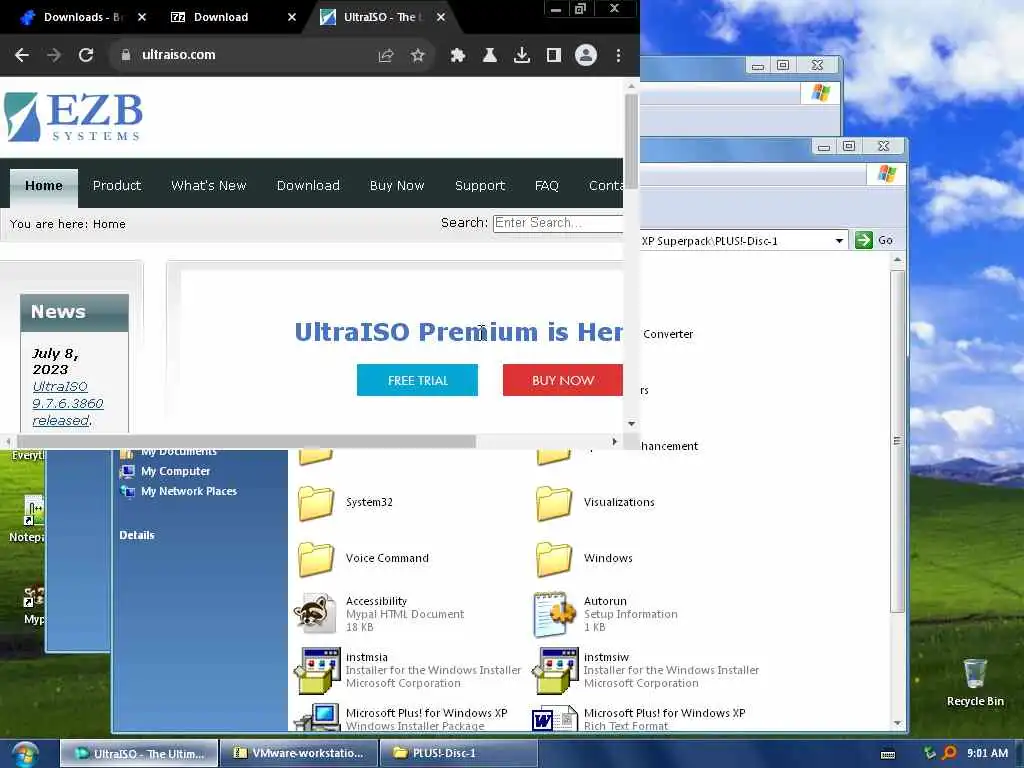Image resolution: width=1024 pixels, height=768 pixels.
Task: Close the UltraISO browser tab
Action: (x=441, y=17)
